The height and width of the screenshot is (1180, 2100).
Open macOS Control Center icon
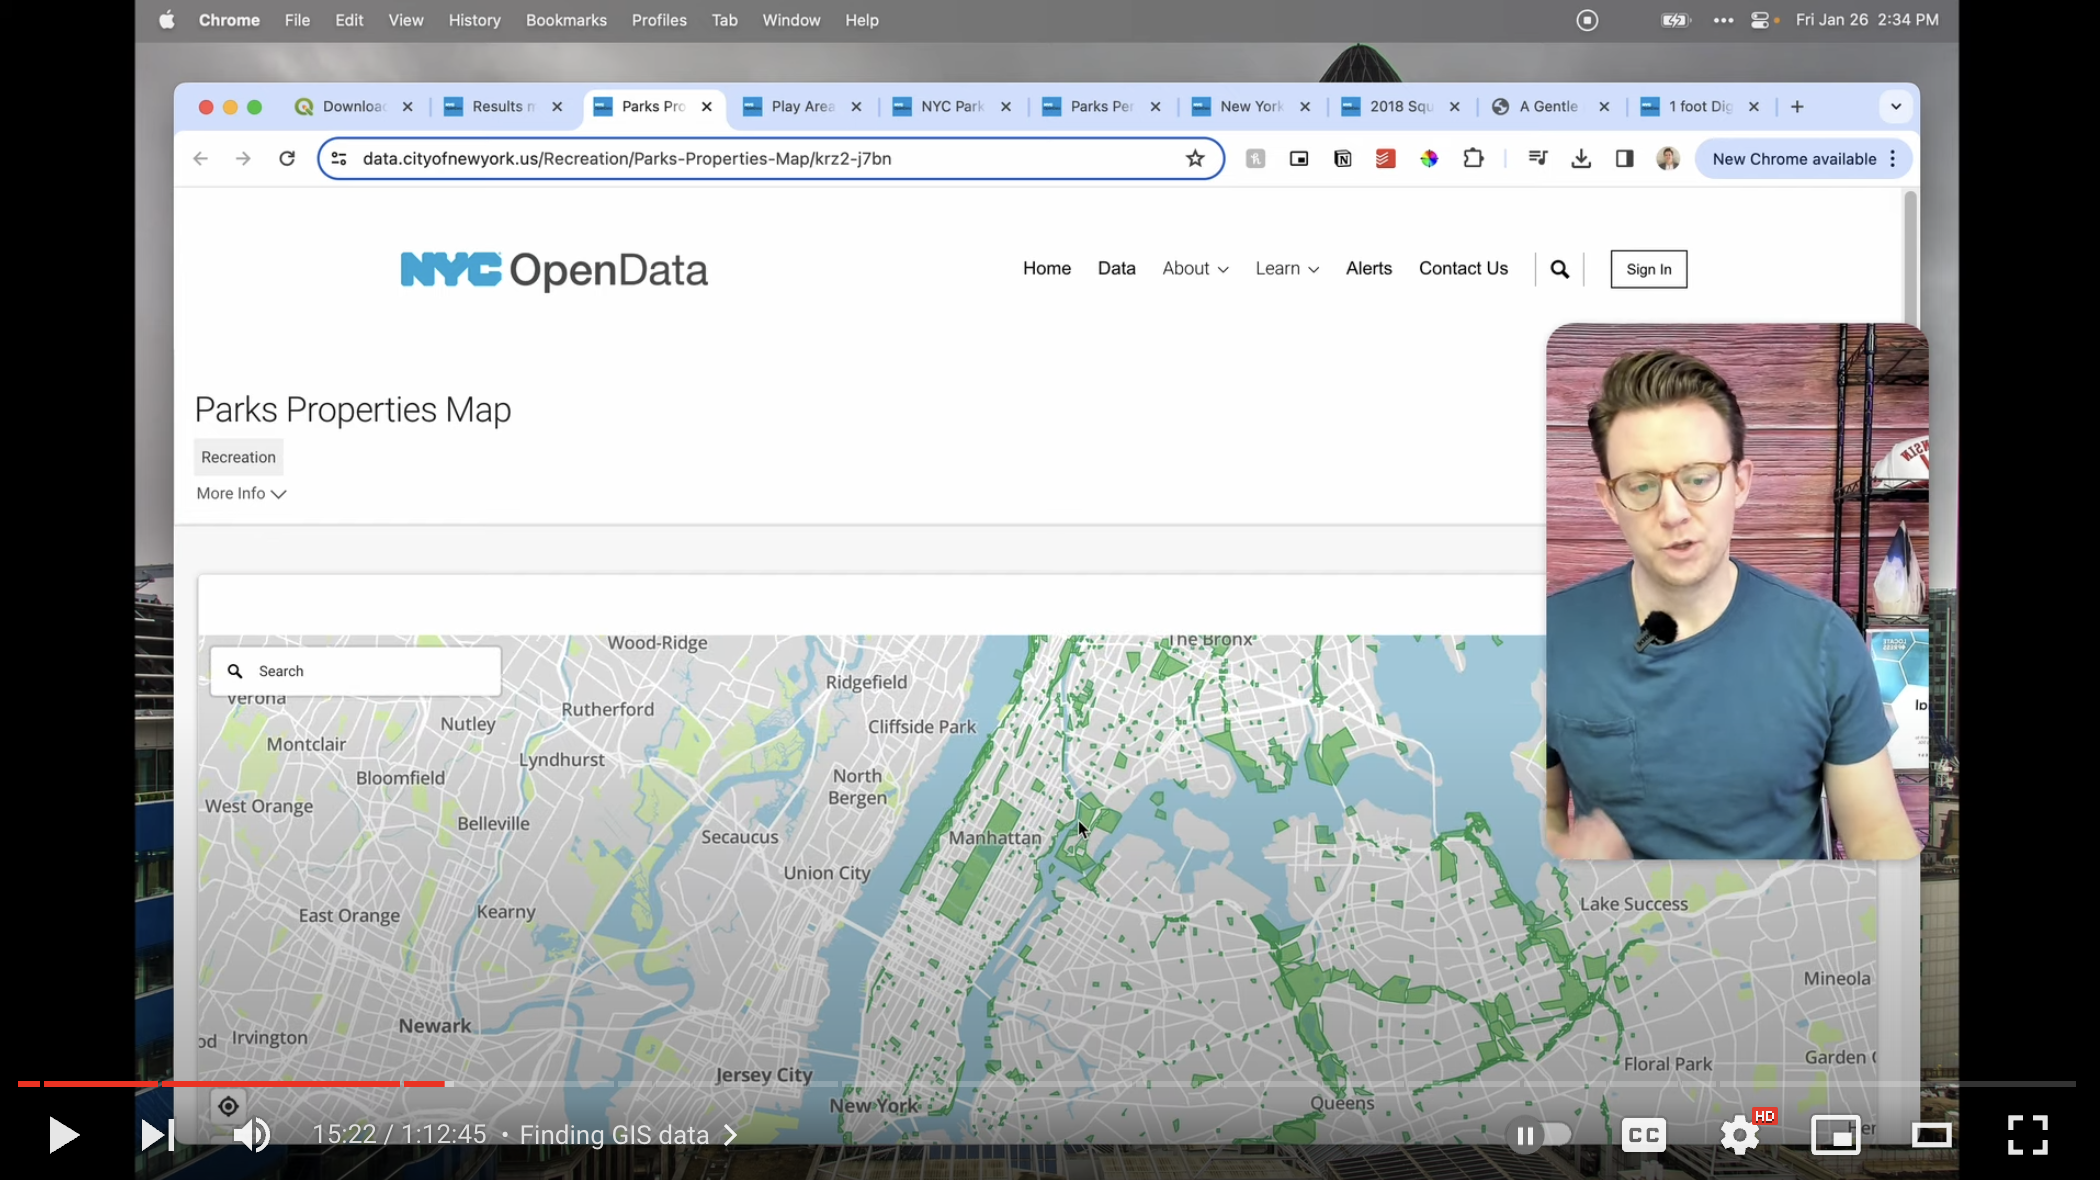click(x=1761, y=20)
